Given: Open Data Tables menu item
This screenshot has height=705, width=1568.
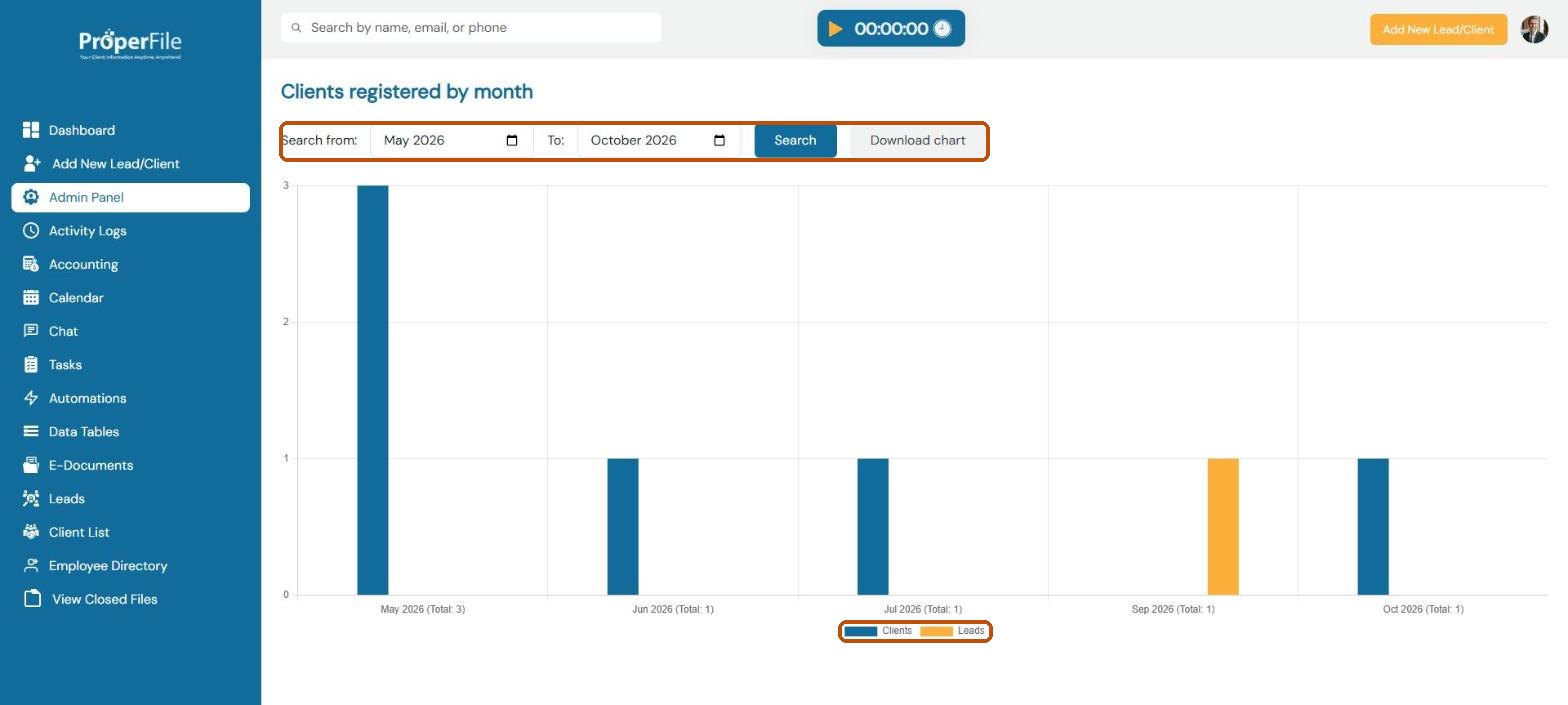Looking at the screenshot, I should [130, 431].
